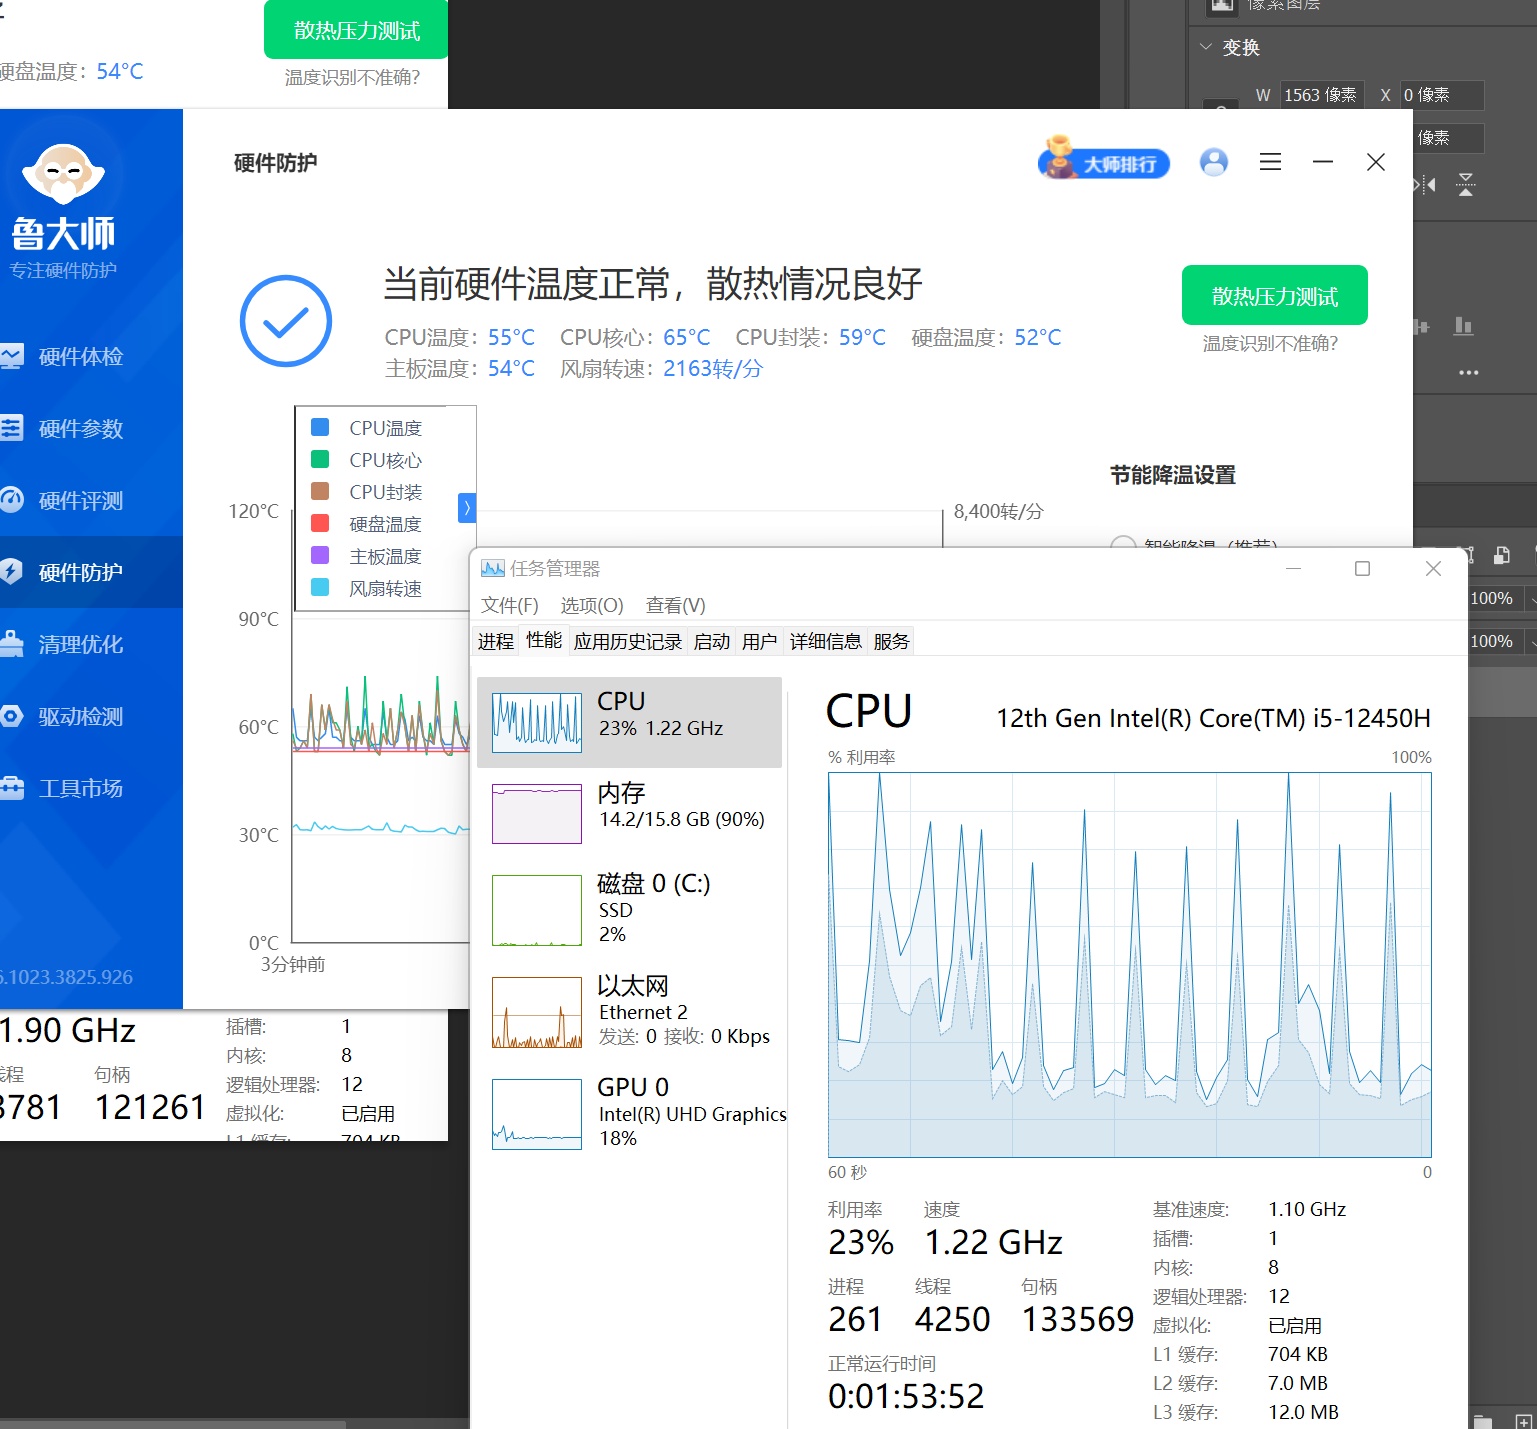Click flip horizontal icon in Photoshop panel
The image size is (1537, 1429).
(1425, 184)
